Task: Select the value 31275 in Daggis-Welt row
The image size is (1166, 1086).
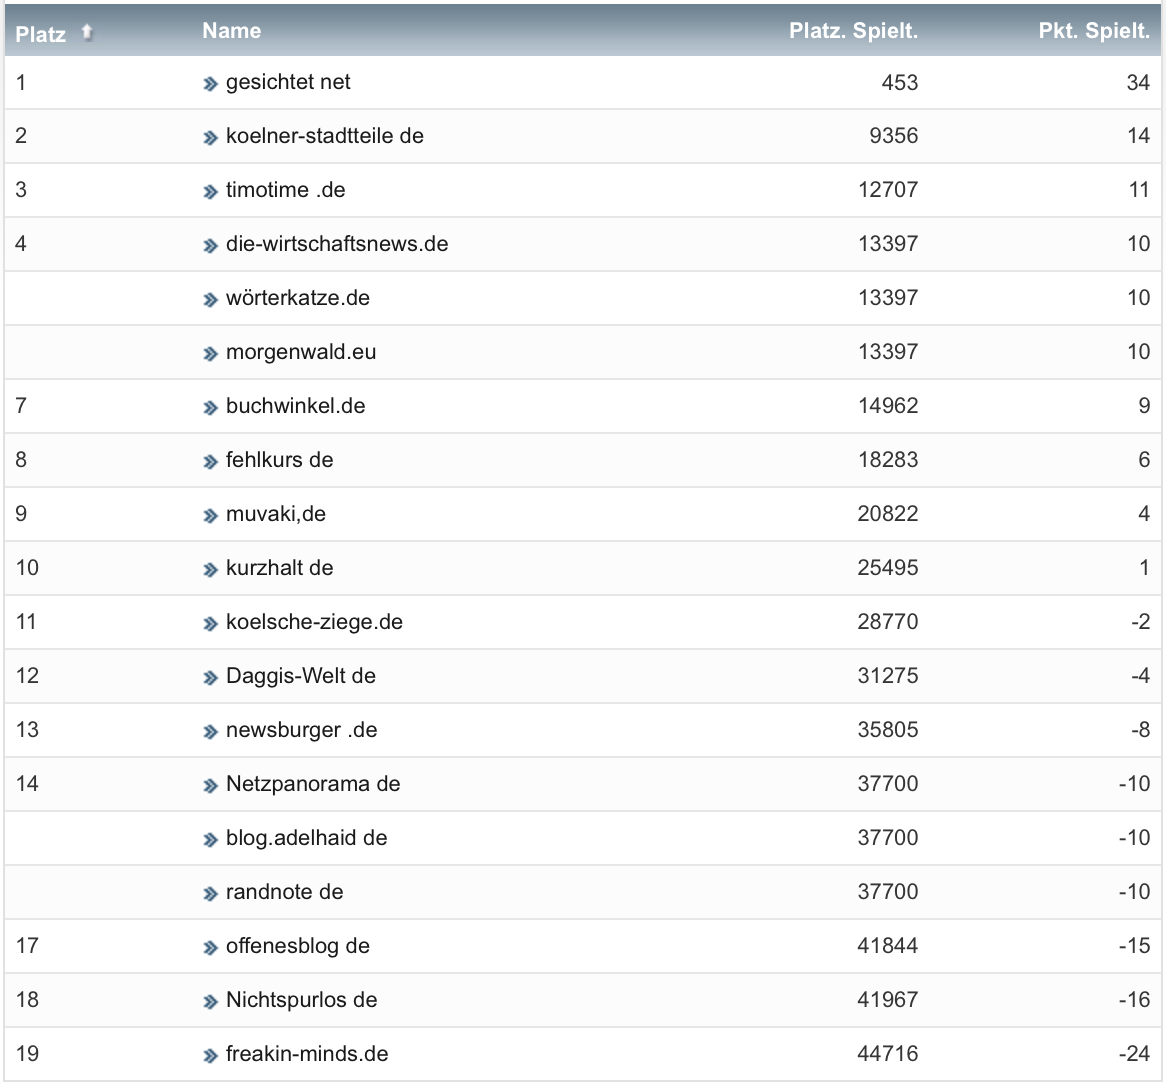Action: (888, 676)
